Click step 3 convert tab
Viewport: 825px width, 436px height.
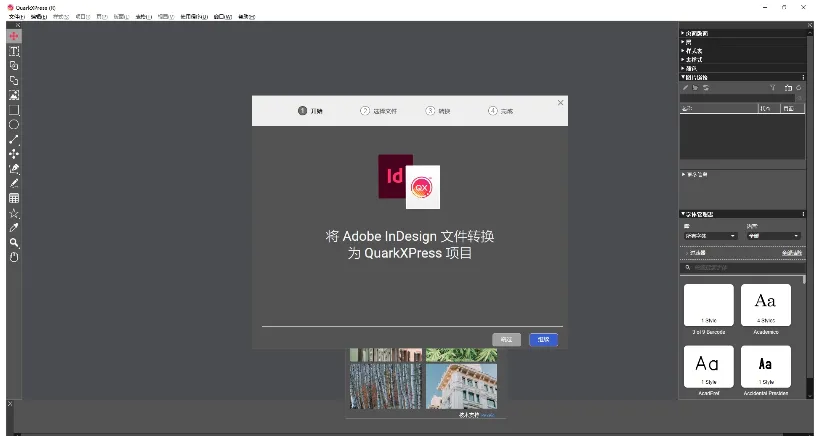click(x=438, y=111)
